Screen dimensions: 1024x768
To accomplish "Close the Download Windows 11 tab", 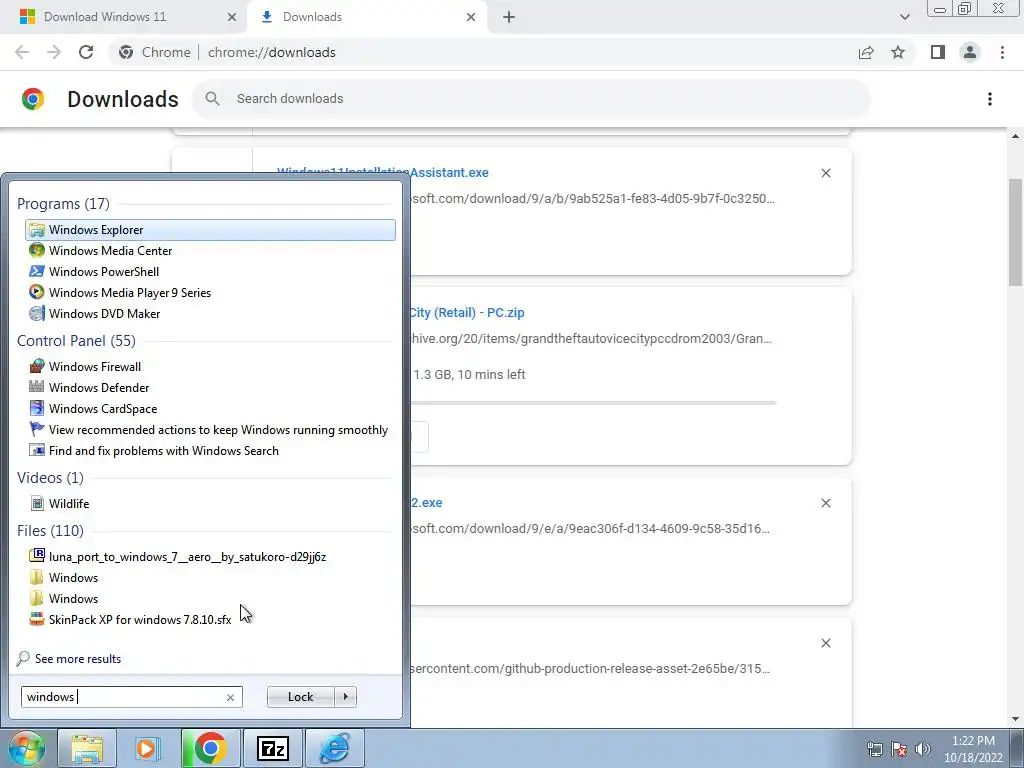I will [x=231, y=18].
